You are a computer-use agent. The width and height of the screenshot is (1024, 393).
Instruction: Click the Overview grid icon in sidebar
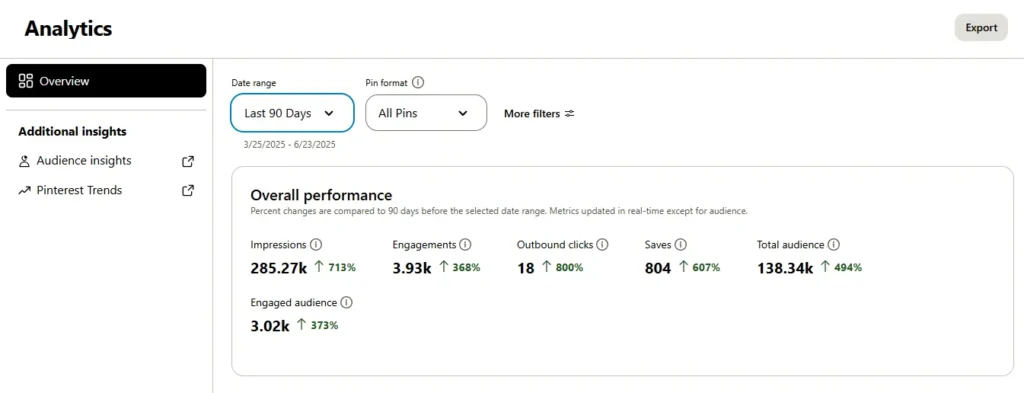[26, 81]
